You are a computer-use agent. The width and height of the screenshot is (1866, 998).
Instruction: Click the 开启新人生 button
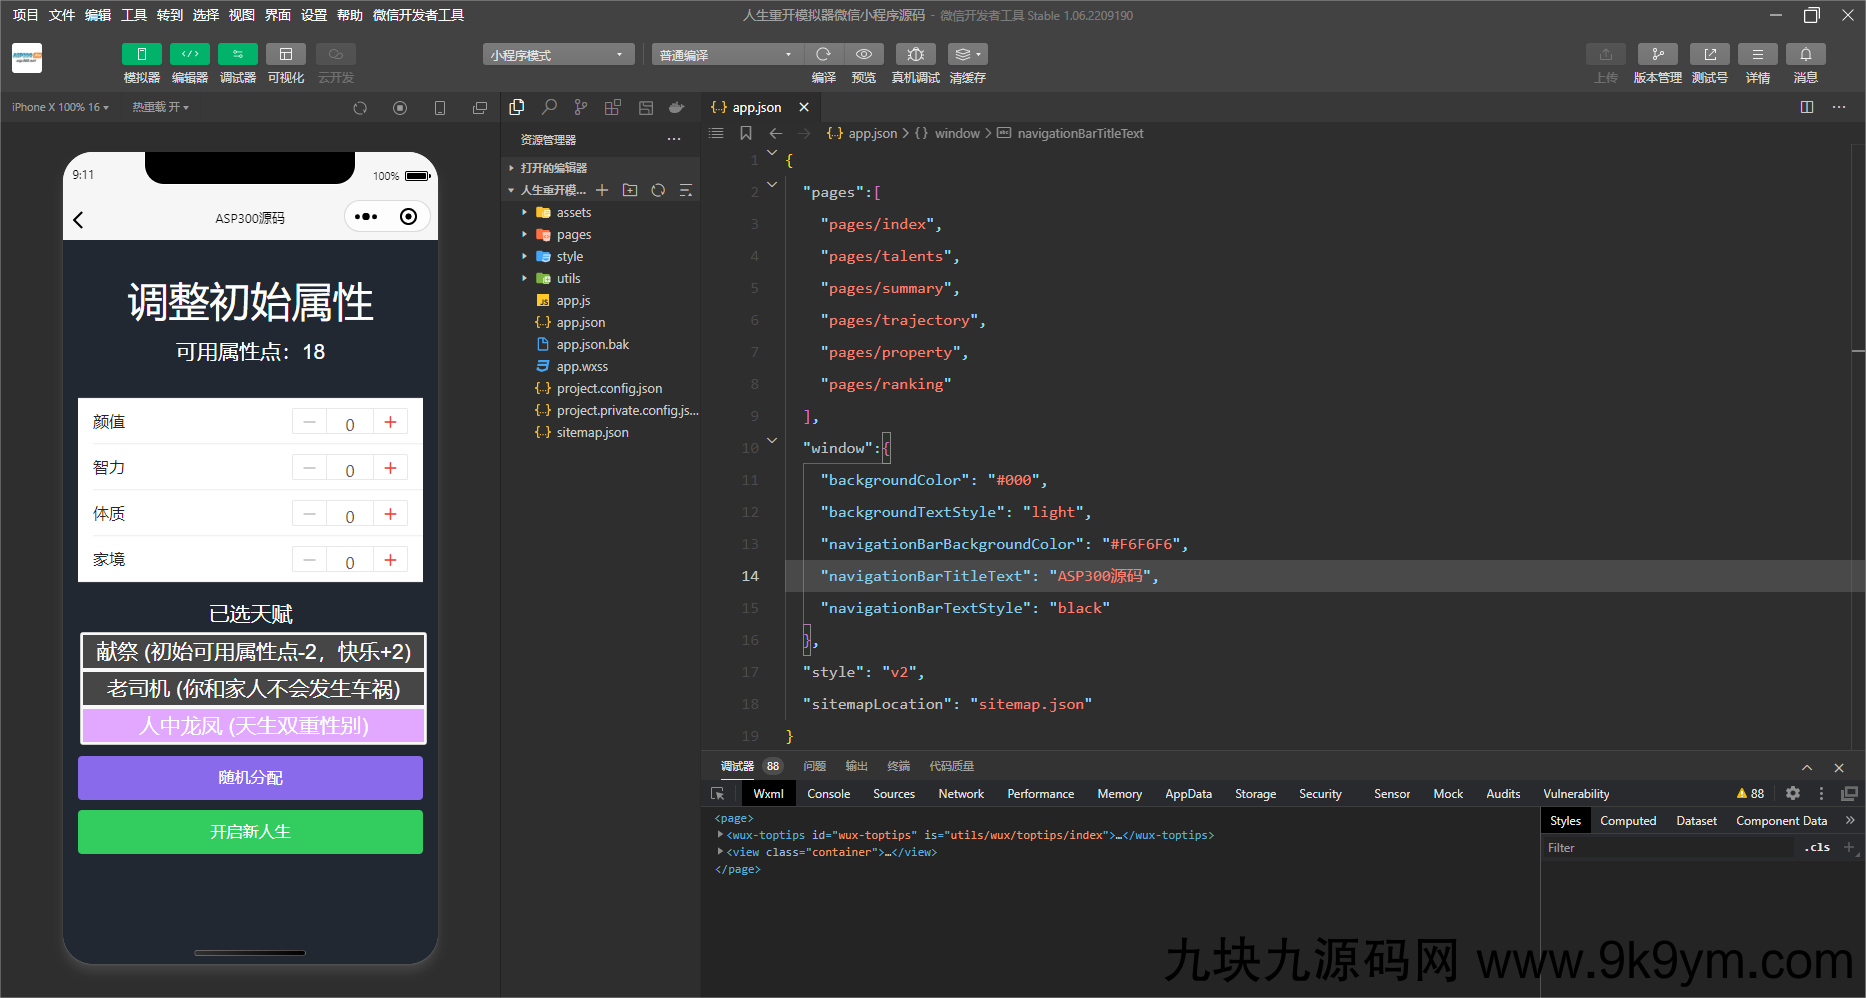250,832
